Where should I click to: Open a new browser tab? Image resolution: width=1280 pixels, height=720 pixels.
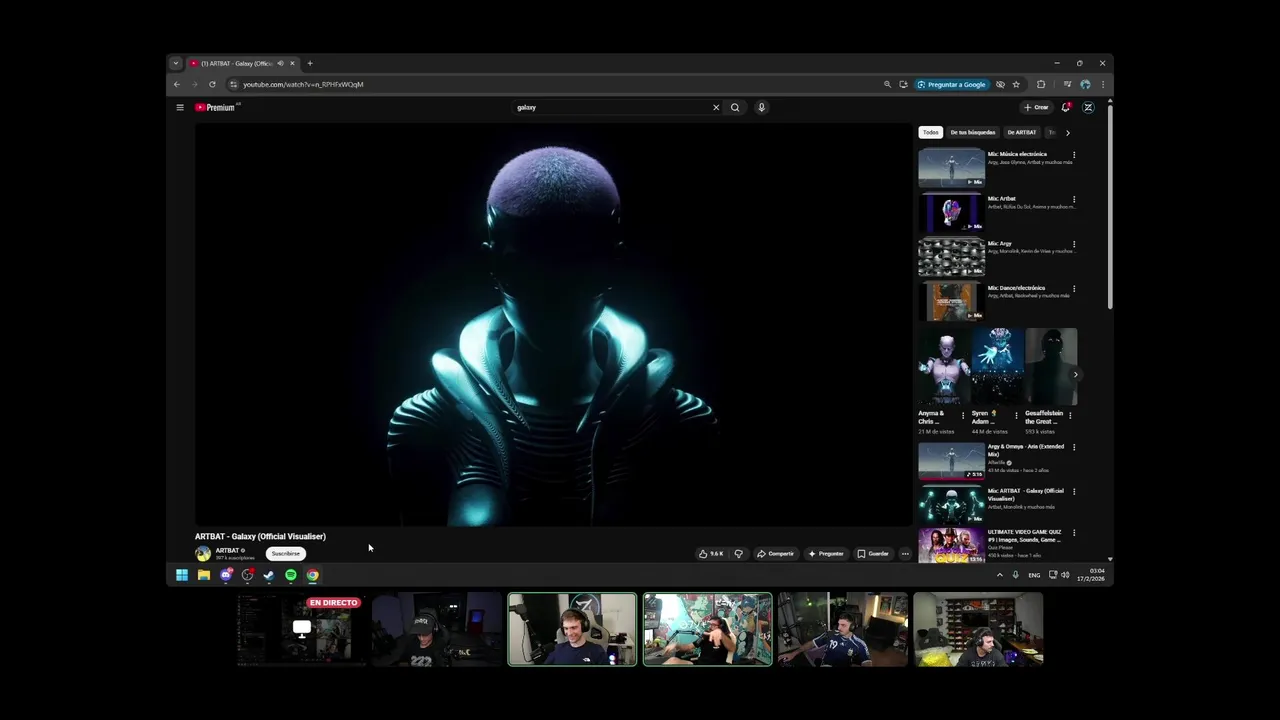click(310, 63)
